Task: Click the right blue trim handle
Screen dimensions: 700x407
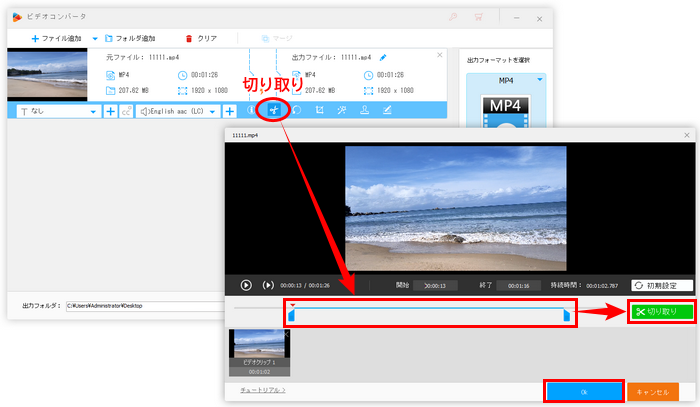Action: 567,316
